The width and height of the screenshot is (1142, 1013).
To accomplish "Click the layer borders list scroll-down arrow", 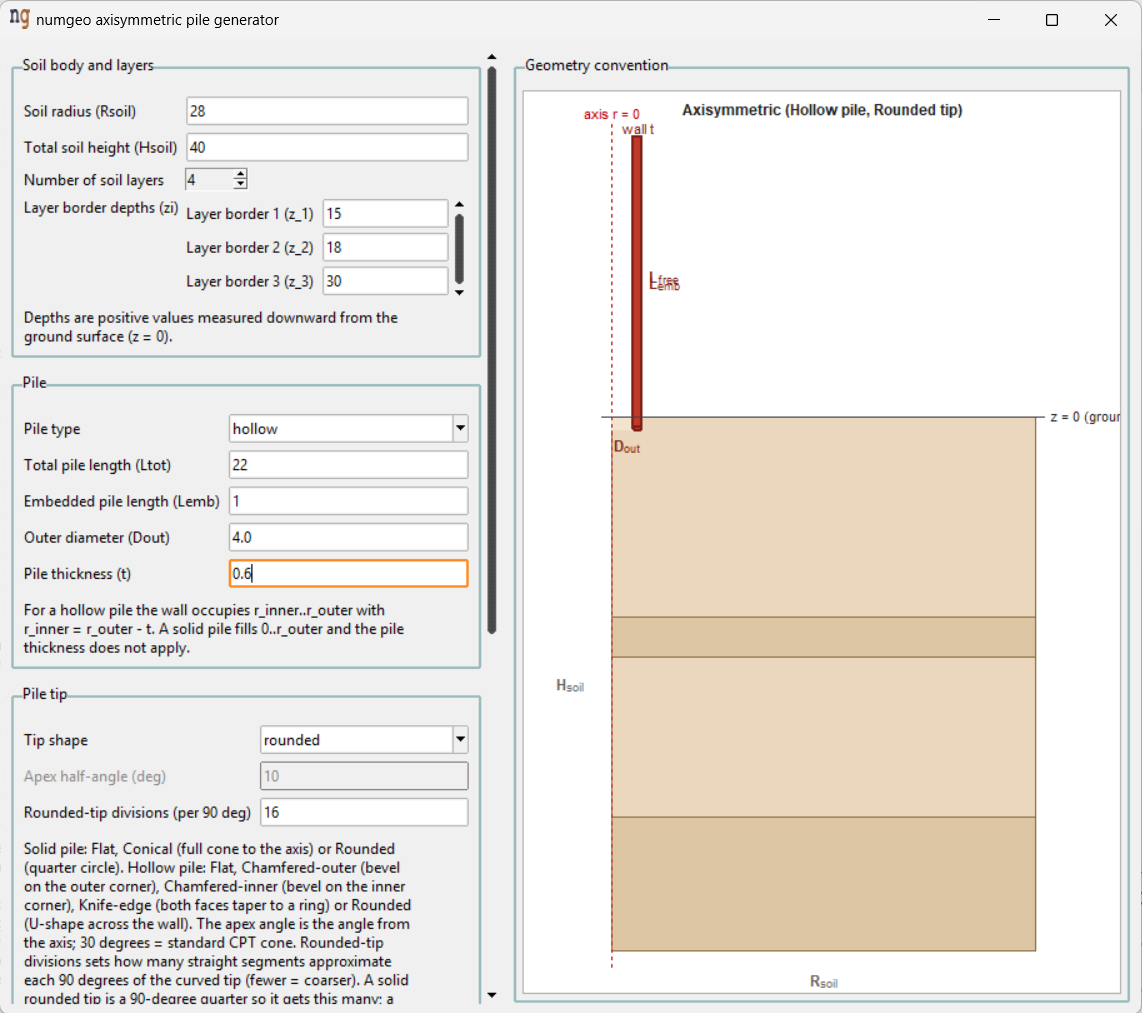I will (x=459, y=292).
